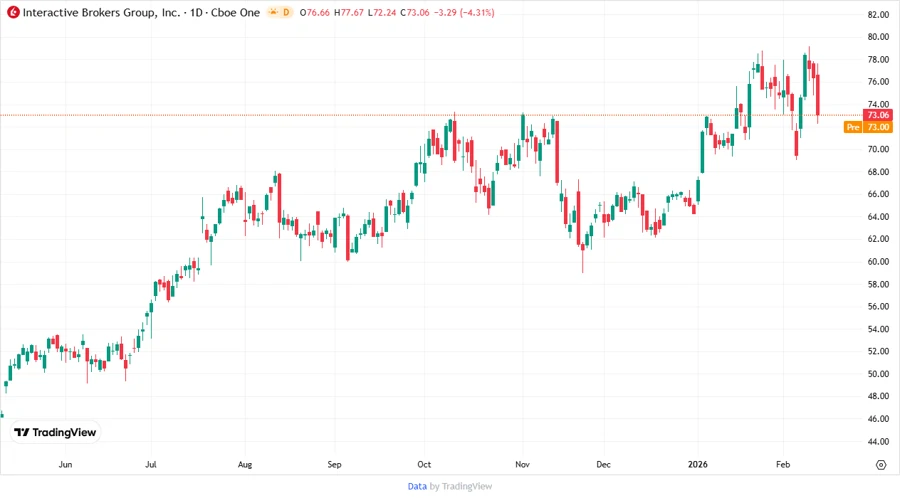This screenshot has width=900, height=498.
Task: Open the Data link below the chart
Action: click(x=417, y=487)
